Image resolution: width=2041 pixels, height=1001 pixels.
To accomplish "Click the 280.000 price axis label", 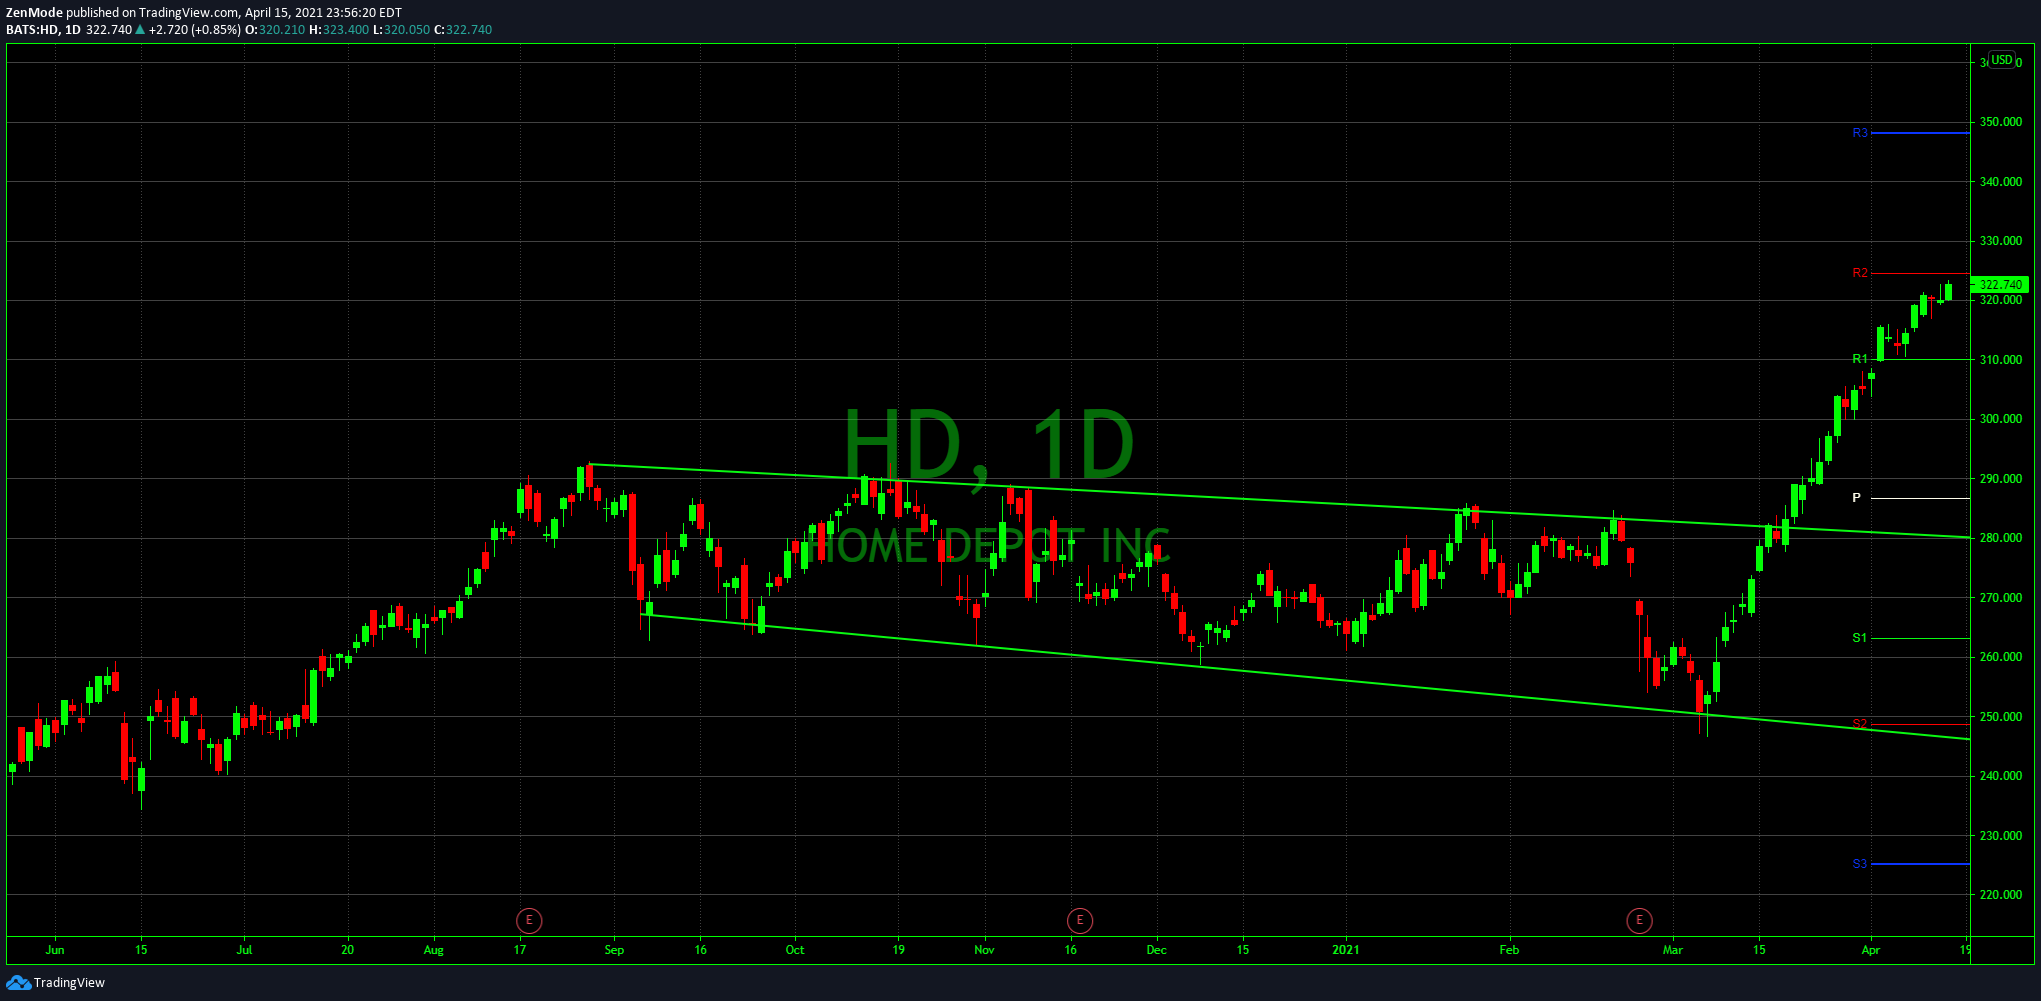I will click(2001, 538).
